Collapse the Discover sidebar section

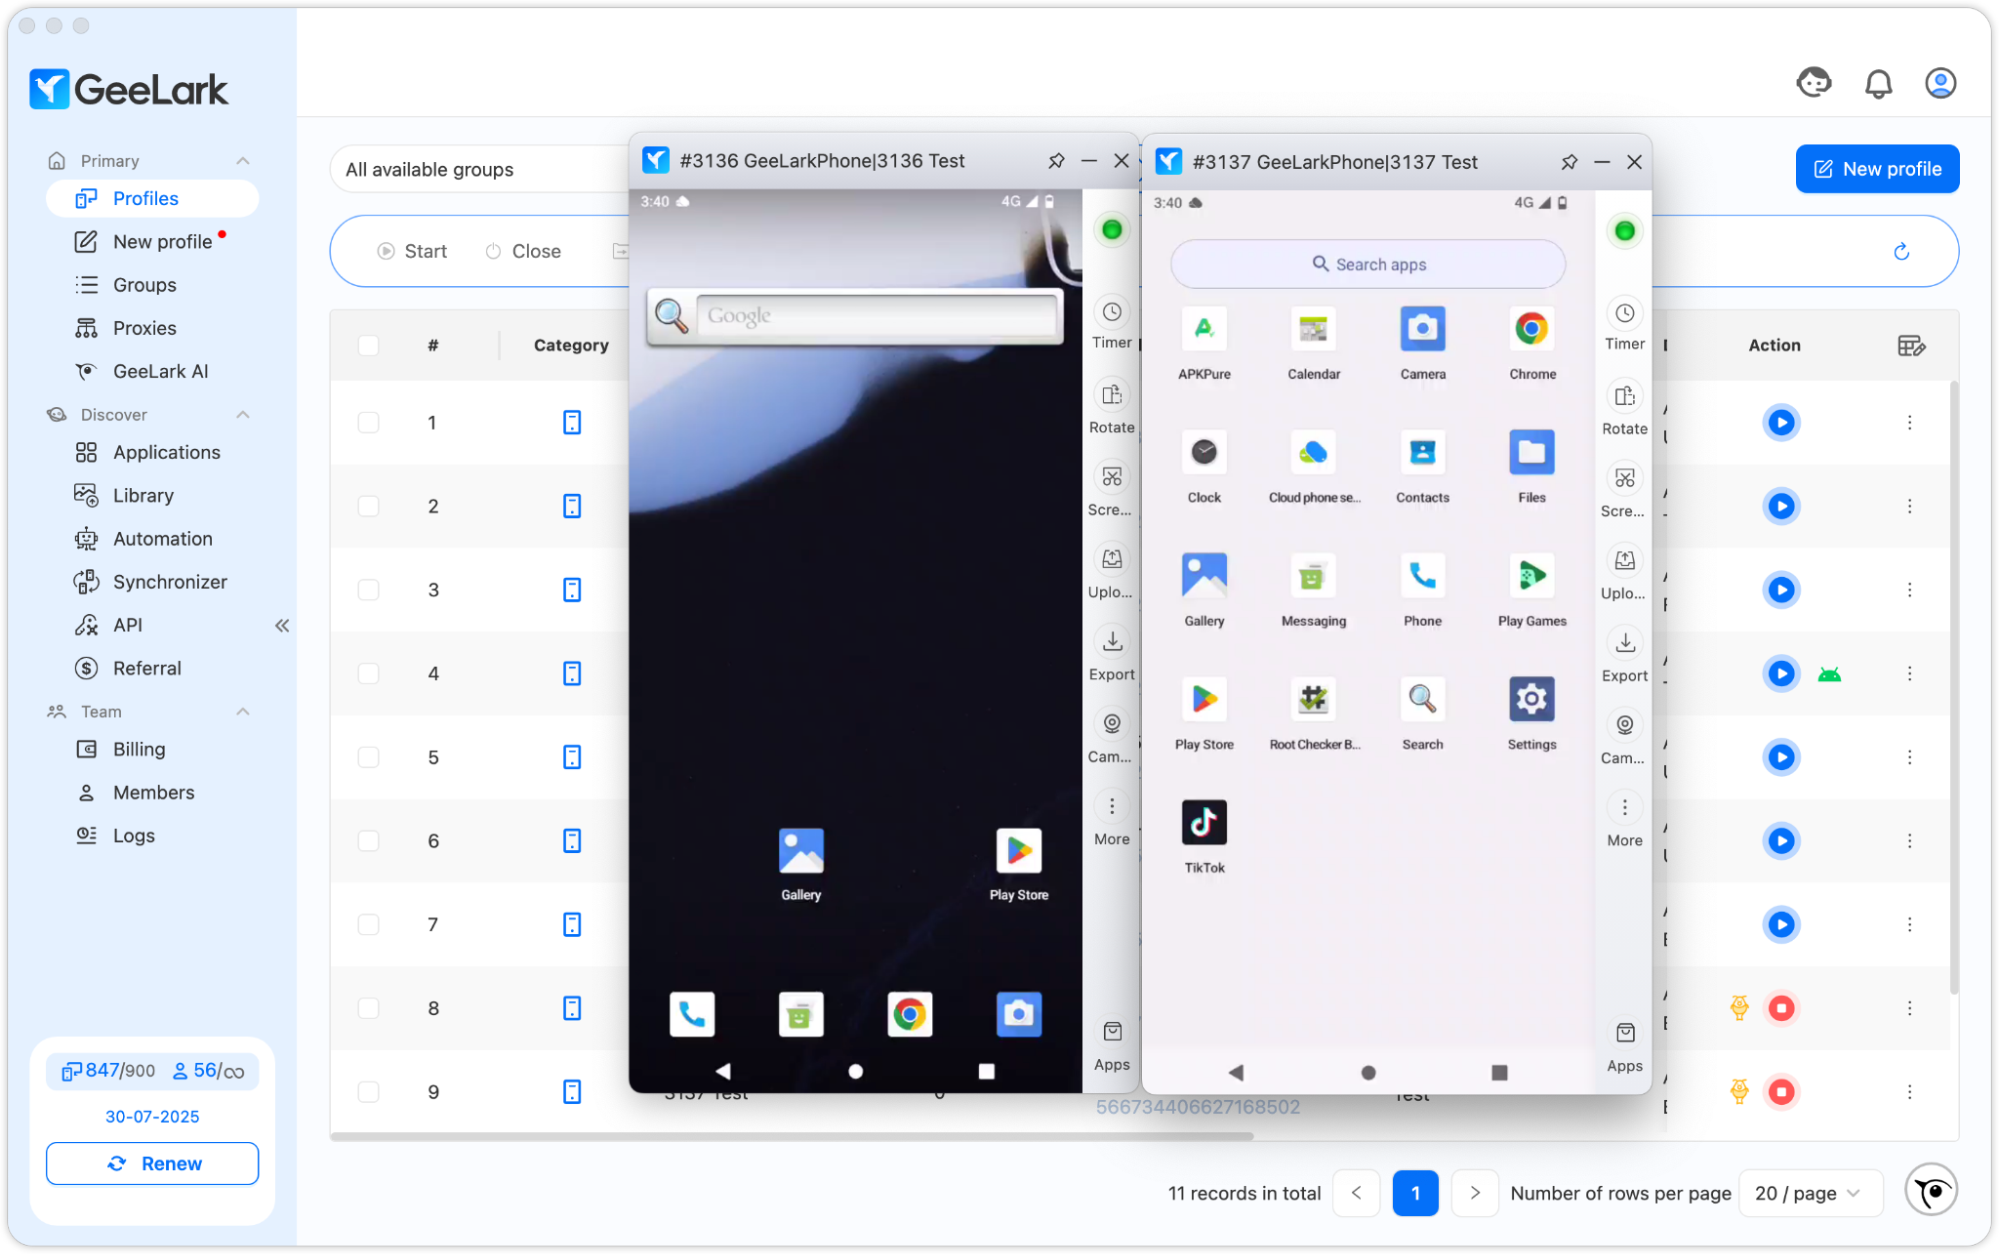pos(243,414)
